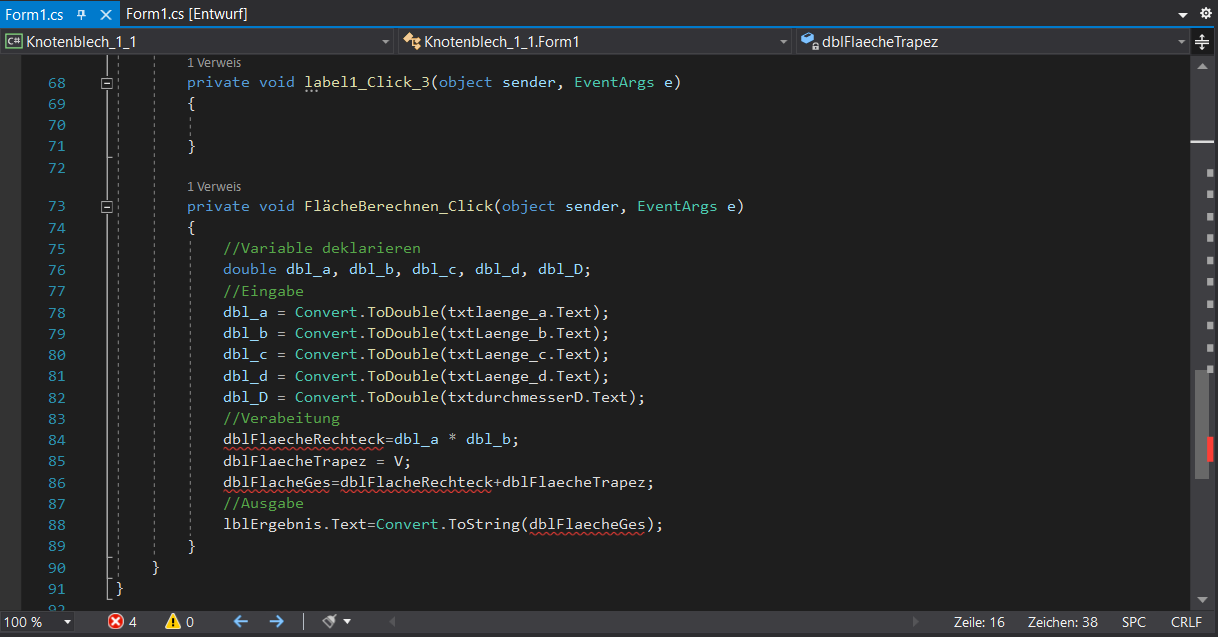Click the CRLF line ending indicator
The width and height of the screenshot is (1218, 637).
(1186, 622)
